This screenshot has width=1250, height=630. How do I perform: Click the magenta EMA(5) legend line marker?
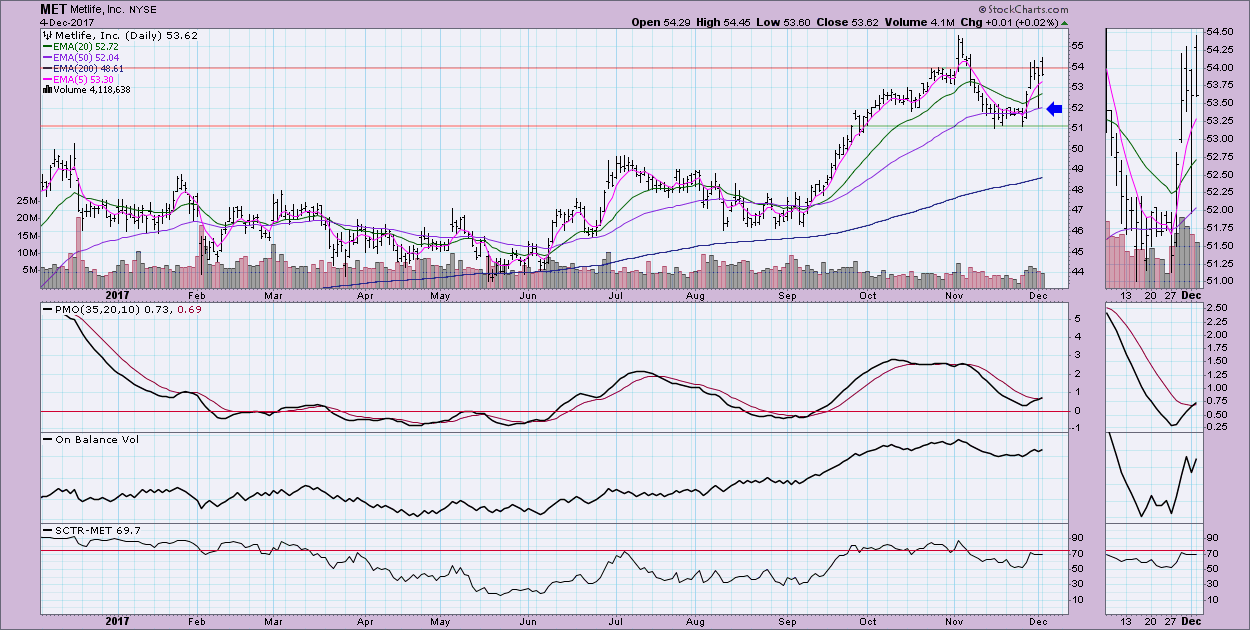click(46, 79)
